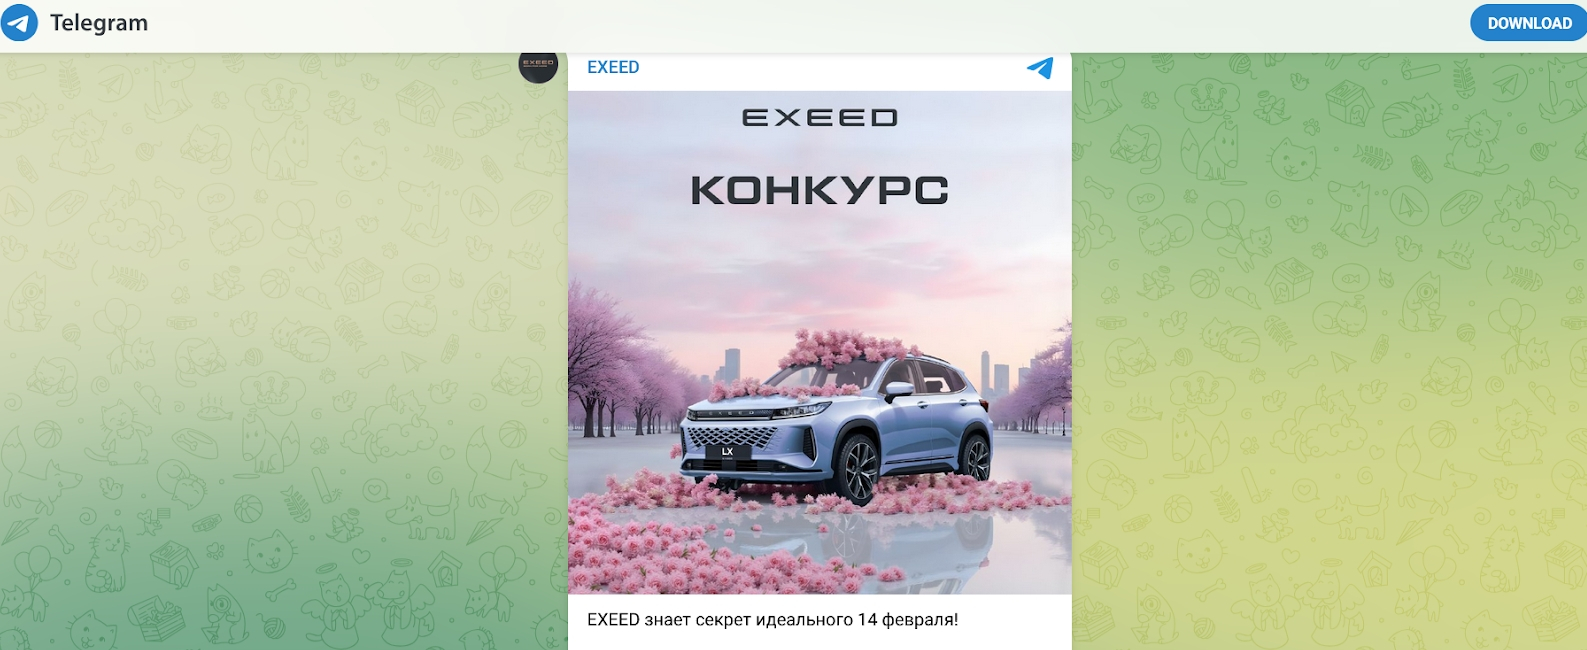Click the car's side mirror

pos(898,390)
